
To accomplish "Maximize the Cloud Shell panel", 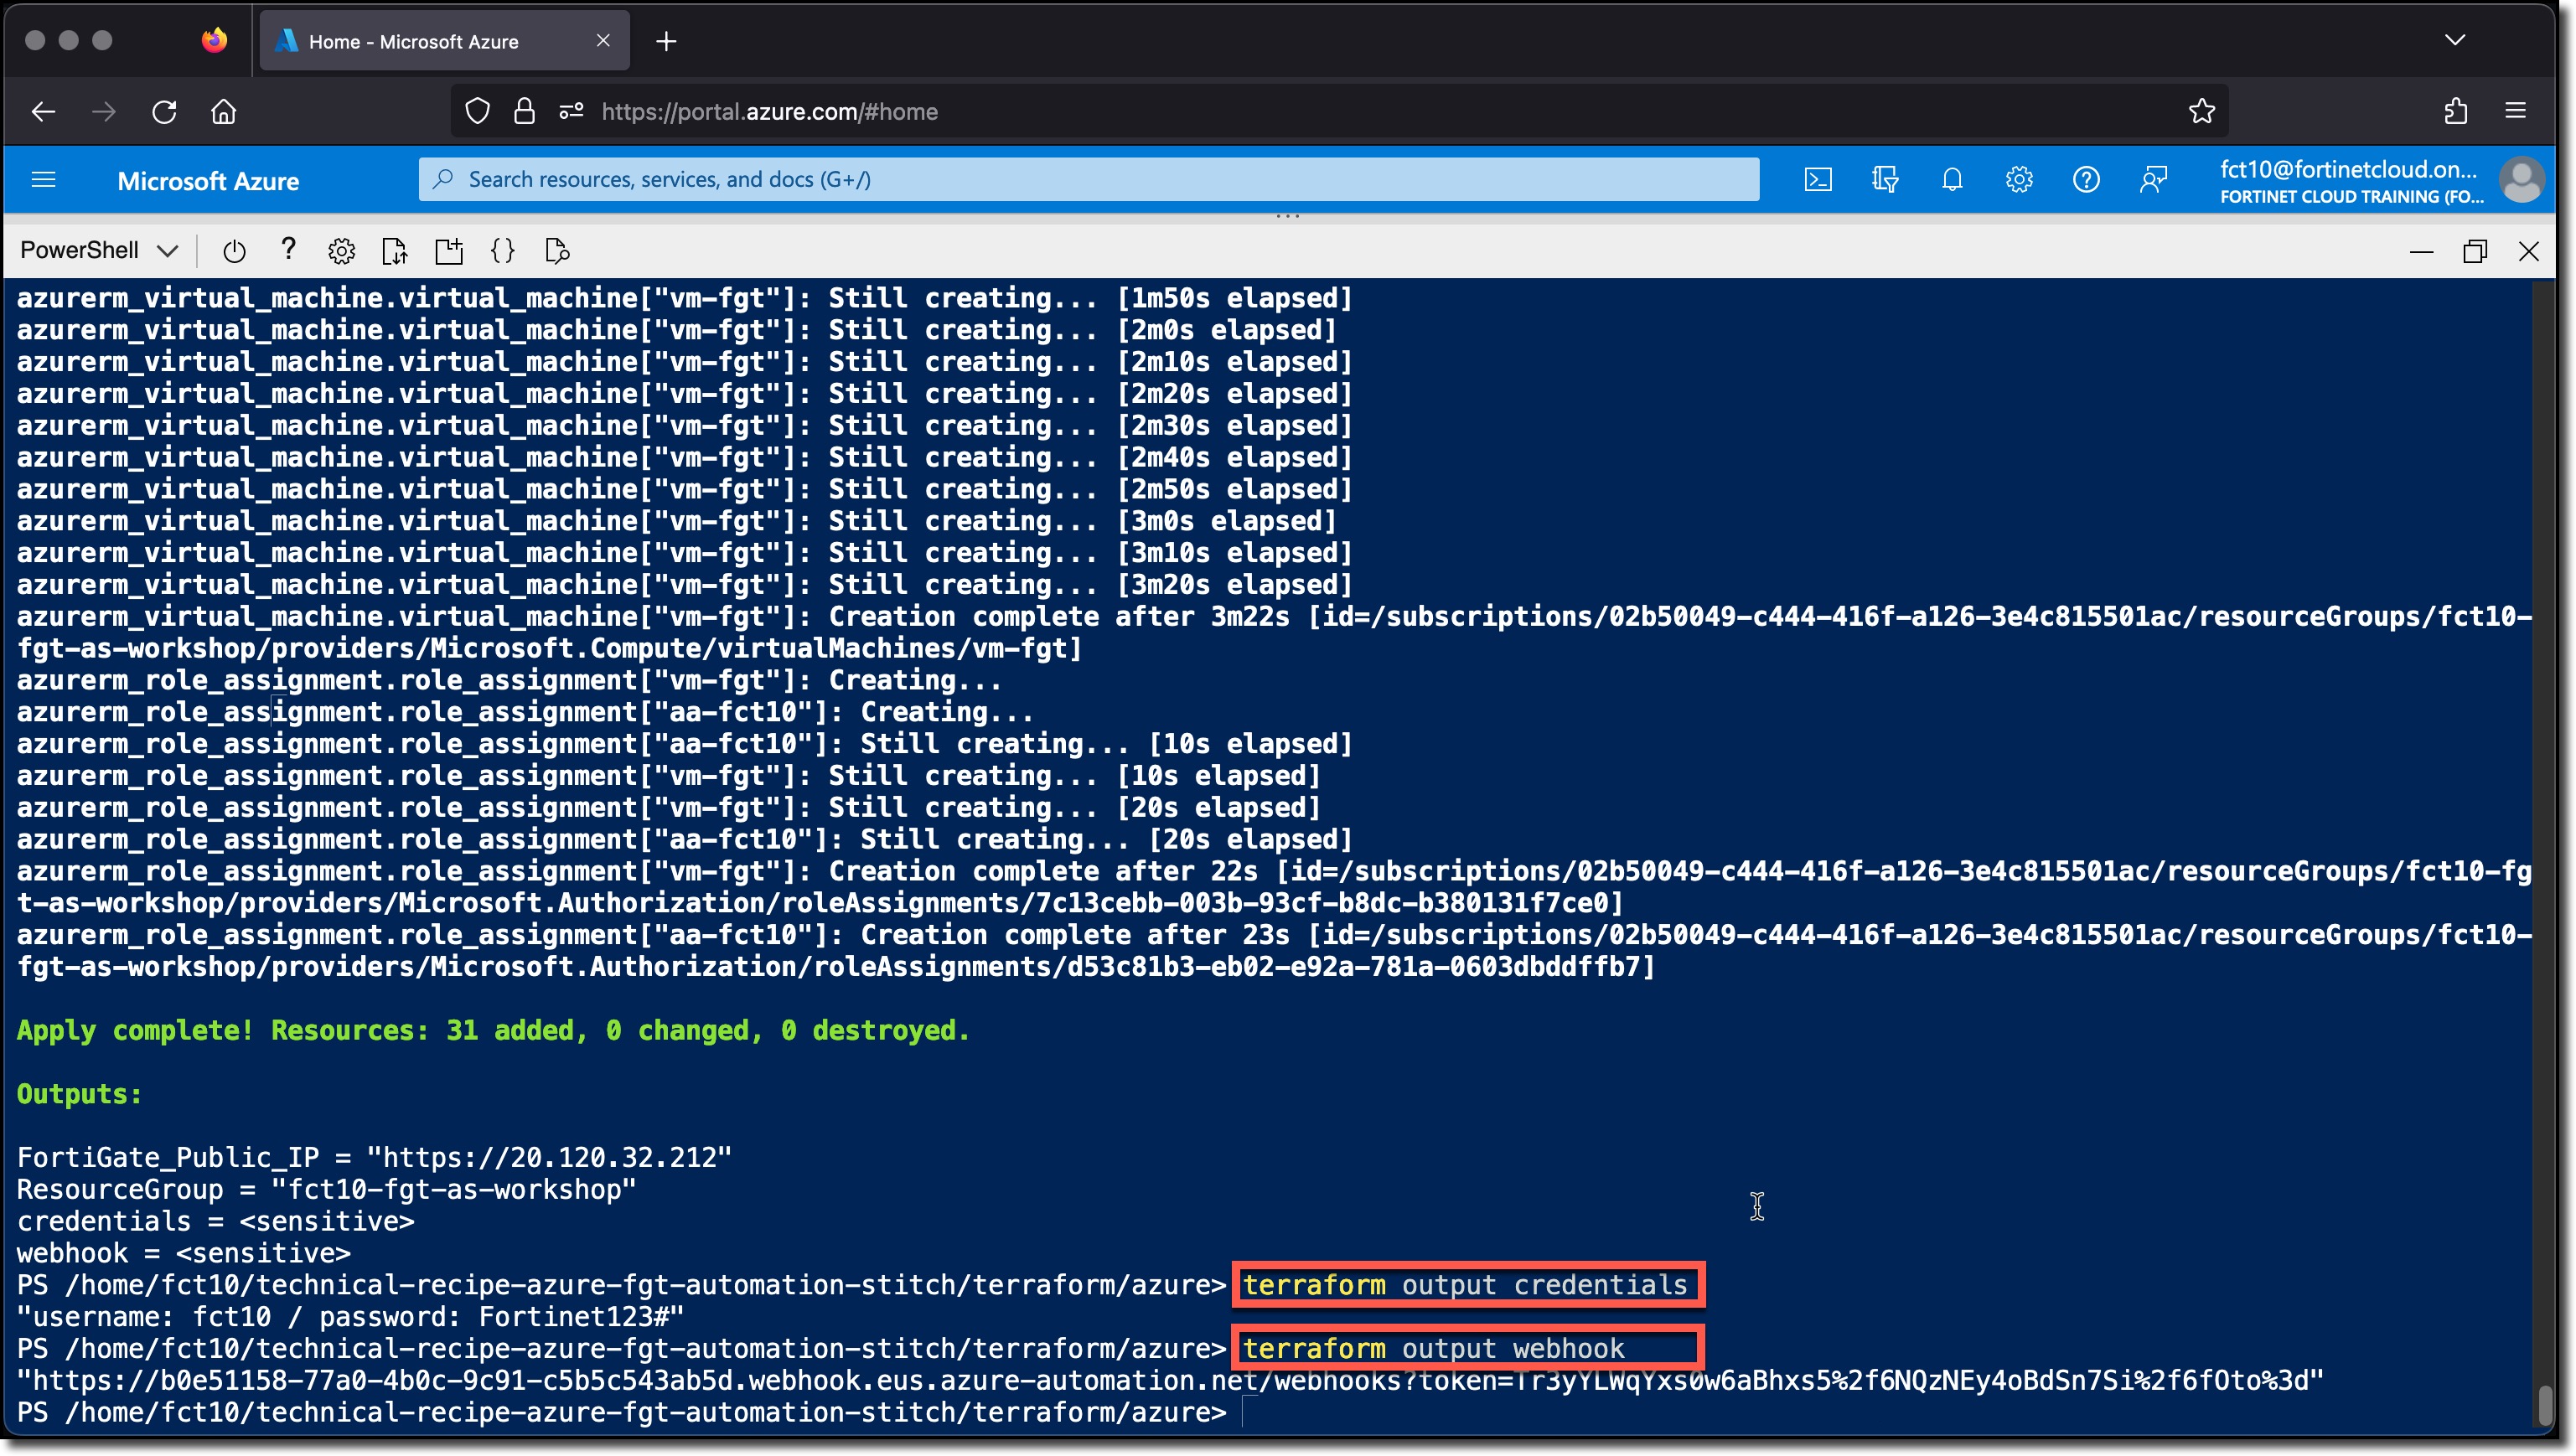I will (2474, 251).
